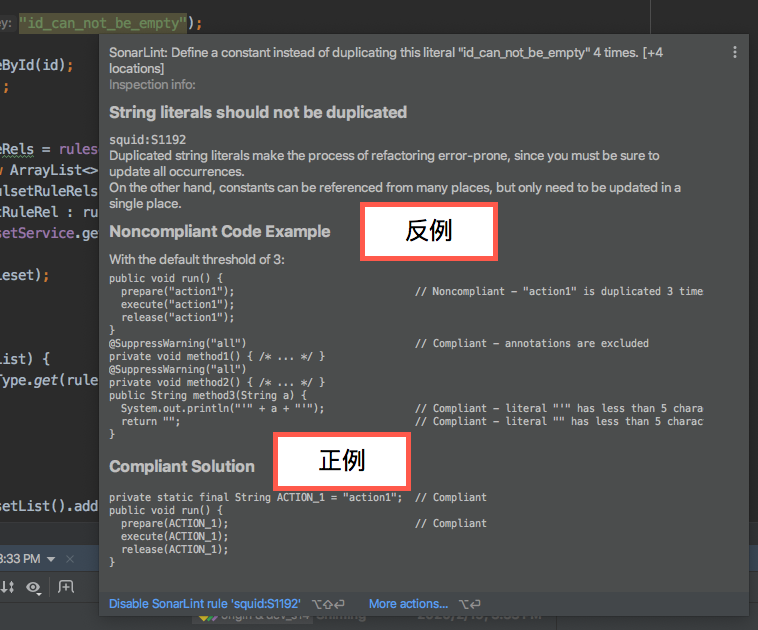The image size is (758, 630).
Task: Click the More actions... link
Action: point(408,604)
